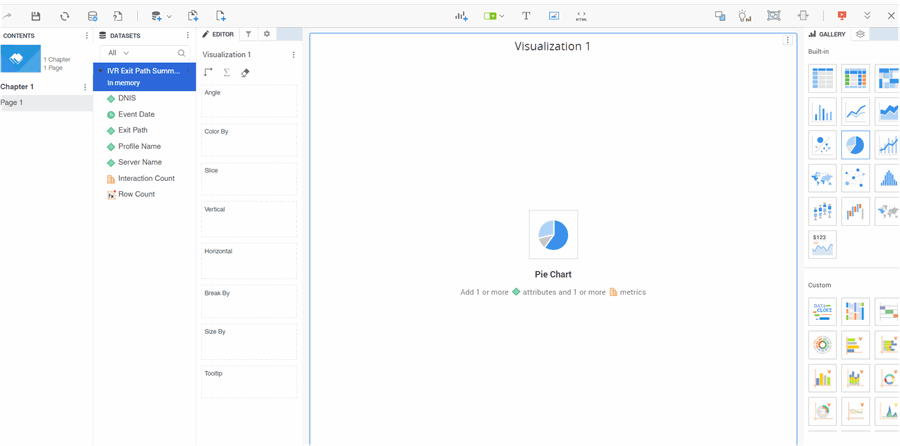Pick the Data Cloud custom visualization
The height and width of the screenshot is (446, 900).
tap(822, 312)
